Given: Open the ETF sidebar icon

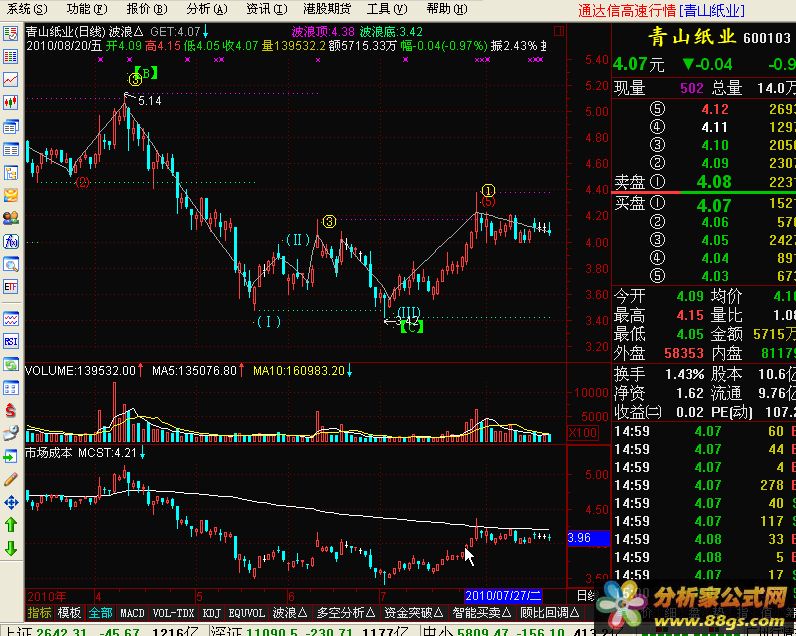Looking at the screenshot, I should (11, 287).
